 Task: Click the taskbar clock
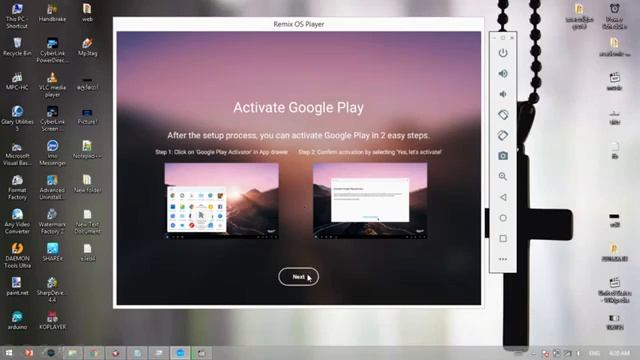coord(619,353)
